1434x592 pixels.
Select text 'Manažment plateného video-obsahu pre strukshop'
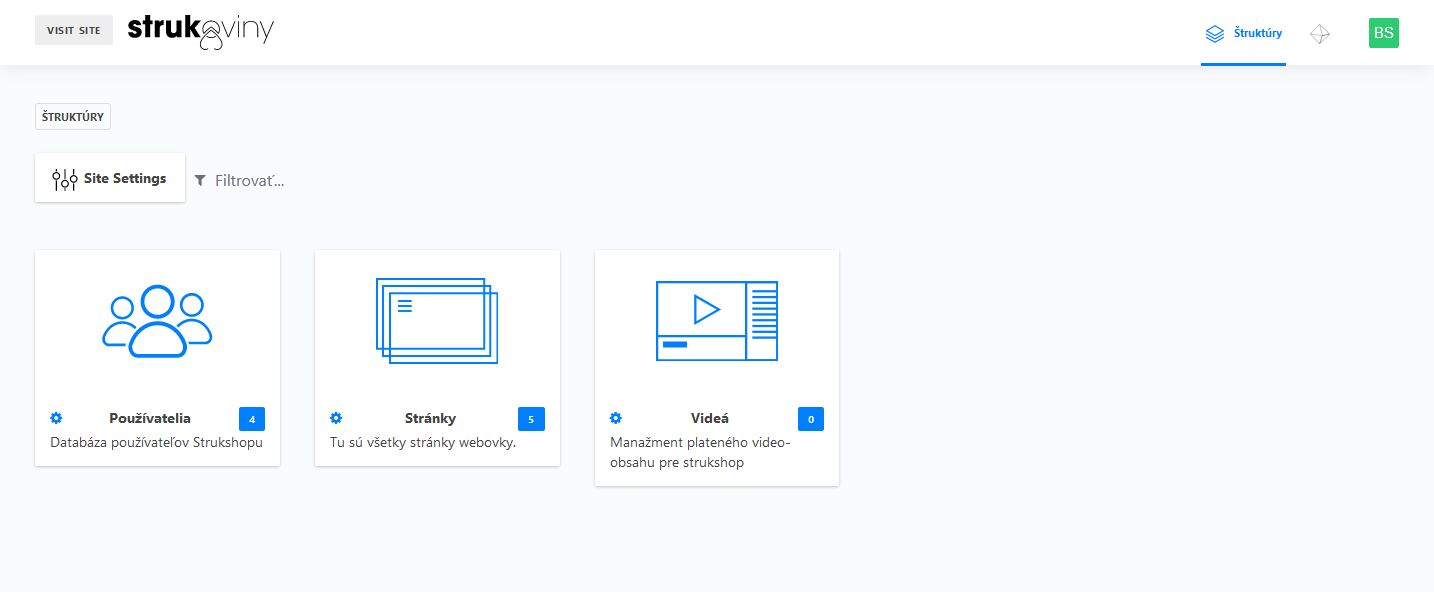click(x=700, y=452)
